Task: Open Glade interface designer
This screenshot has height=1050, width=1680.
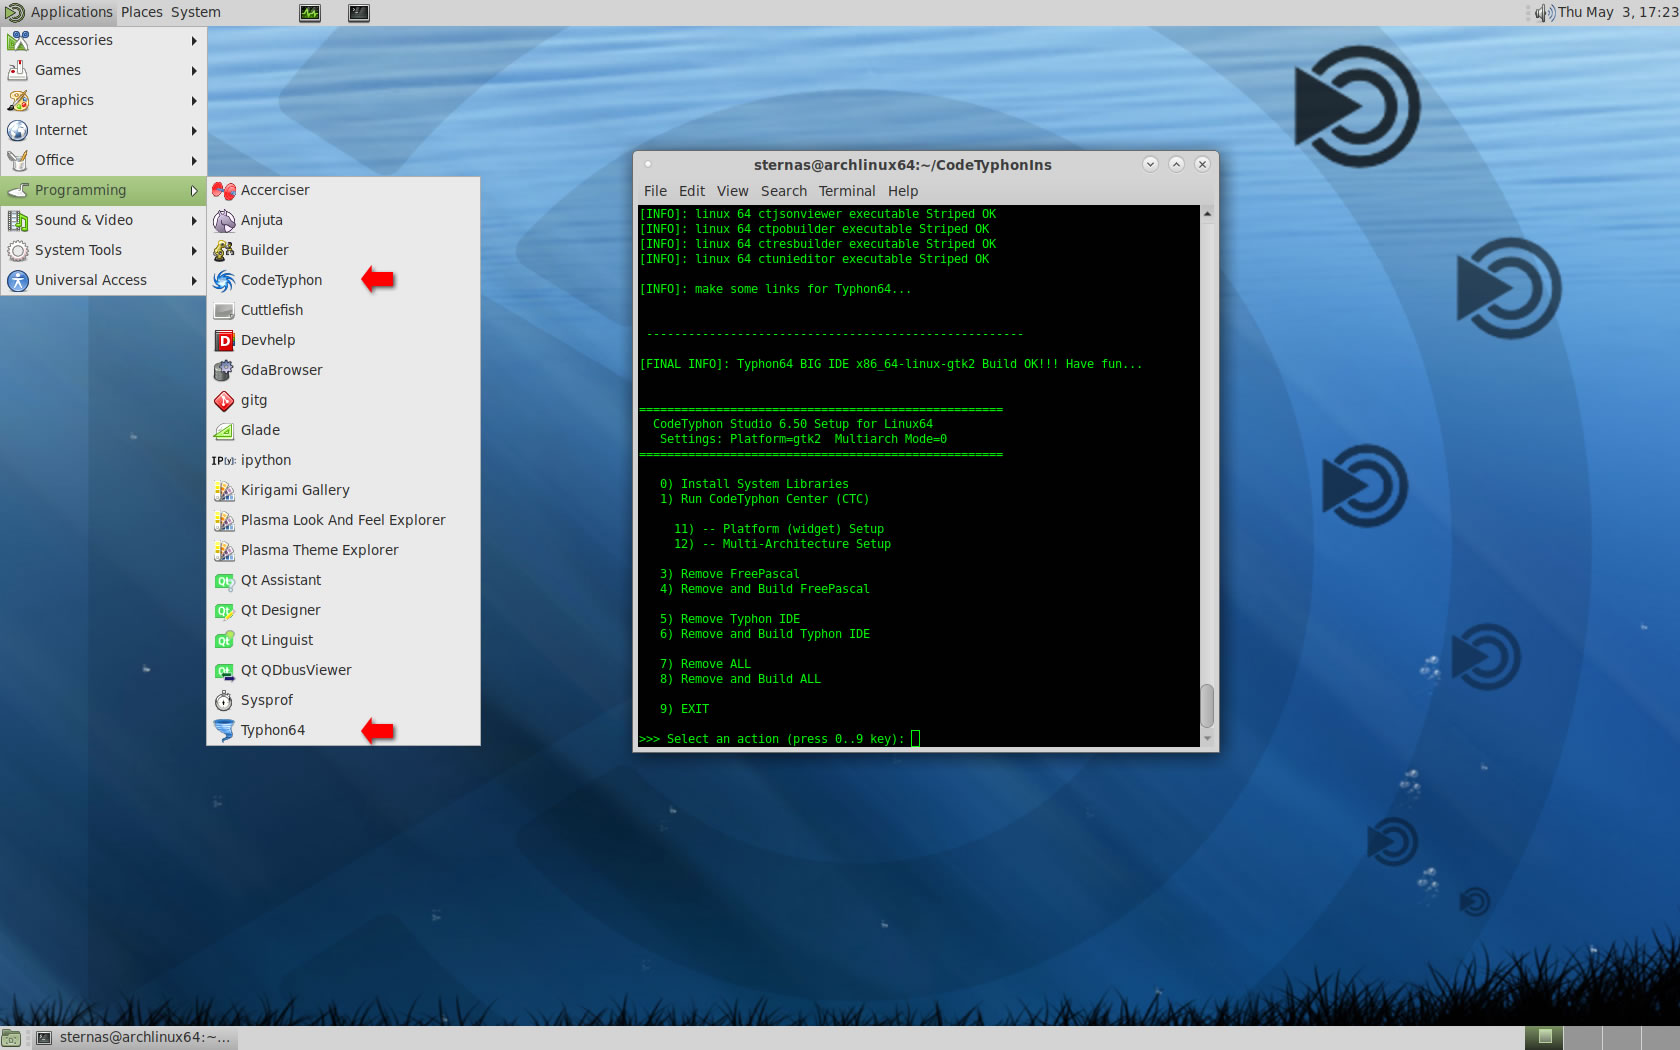Action: click(343, 430)
